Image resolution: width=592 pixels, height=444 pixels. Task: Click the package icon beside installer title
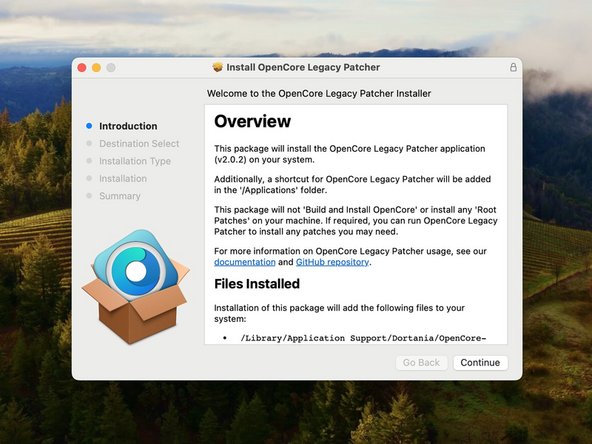tap(217, 67)
